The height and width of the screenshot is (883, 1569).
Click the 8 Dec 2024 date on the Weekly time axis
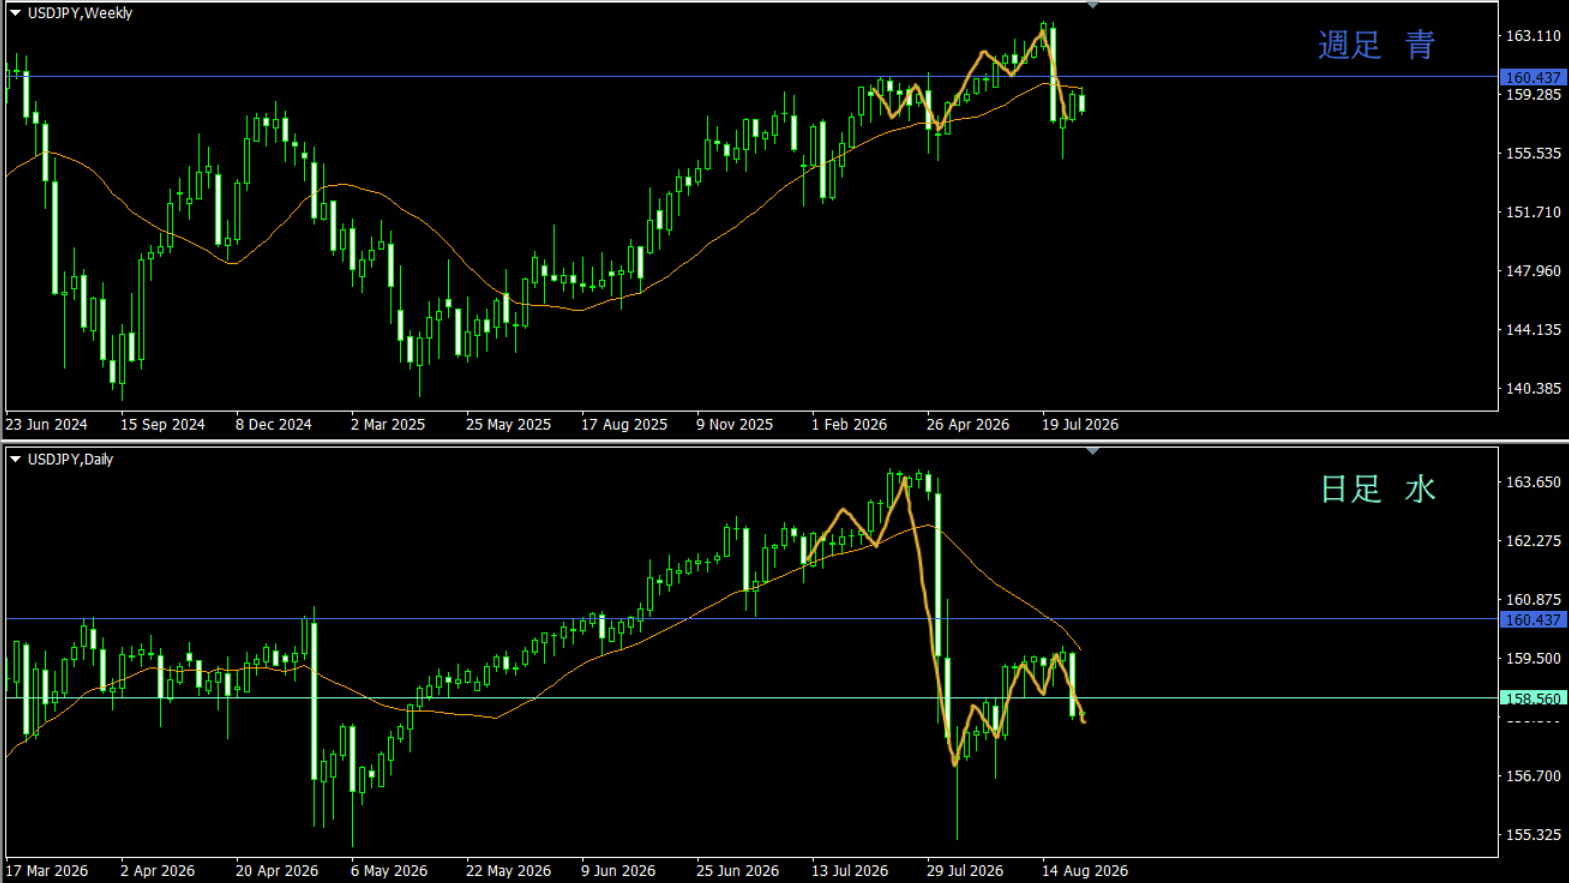point(274,424)
